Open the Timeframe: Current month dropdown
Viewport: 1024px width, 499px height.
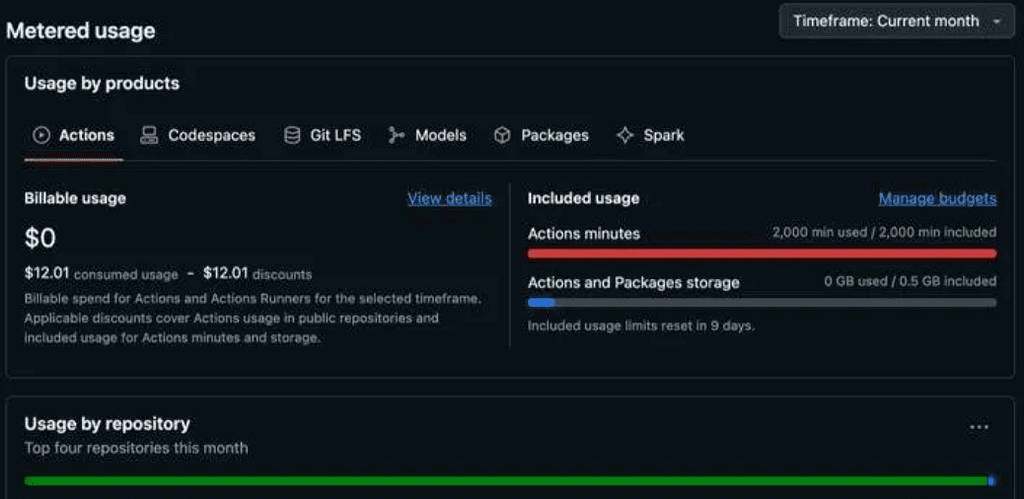coord(897,21)
